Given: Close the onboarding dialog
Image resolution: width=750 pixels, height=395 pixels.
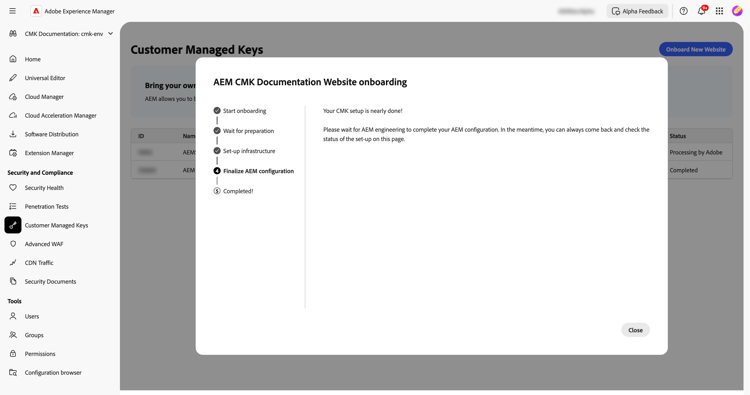Looking at the screenshot, I should point(635,330).
